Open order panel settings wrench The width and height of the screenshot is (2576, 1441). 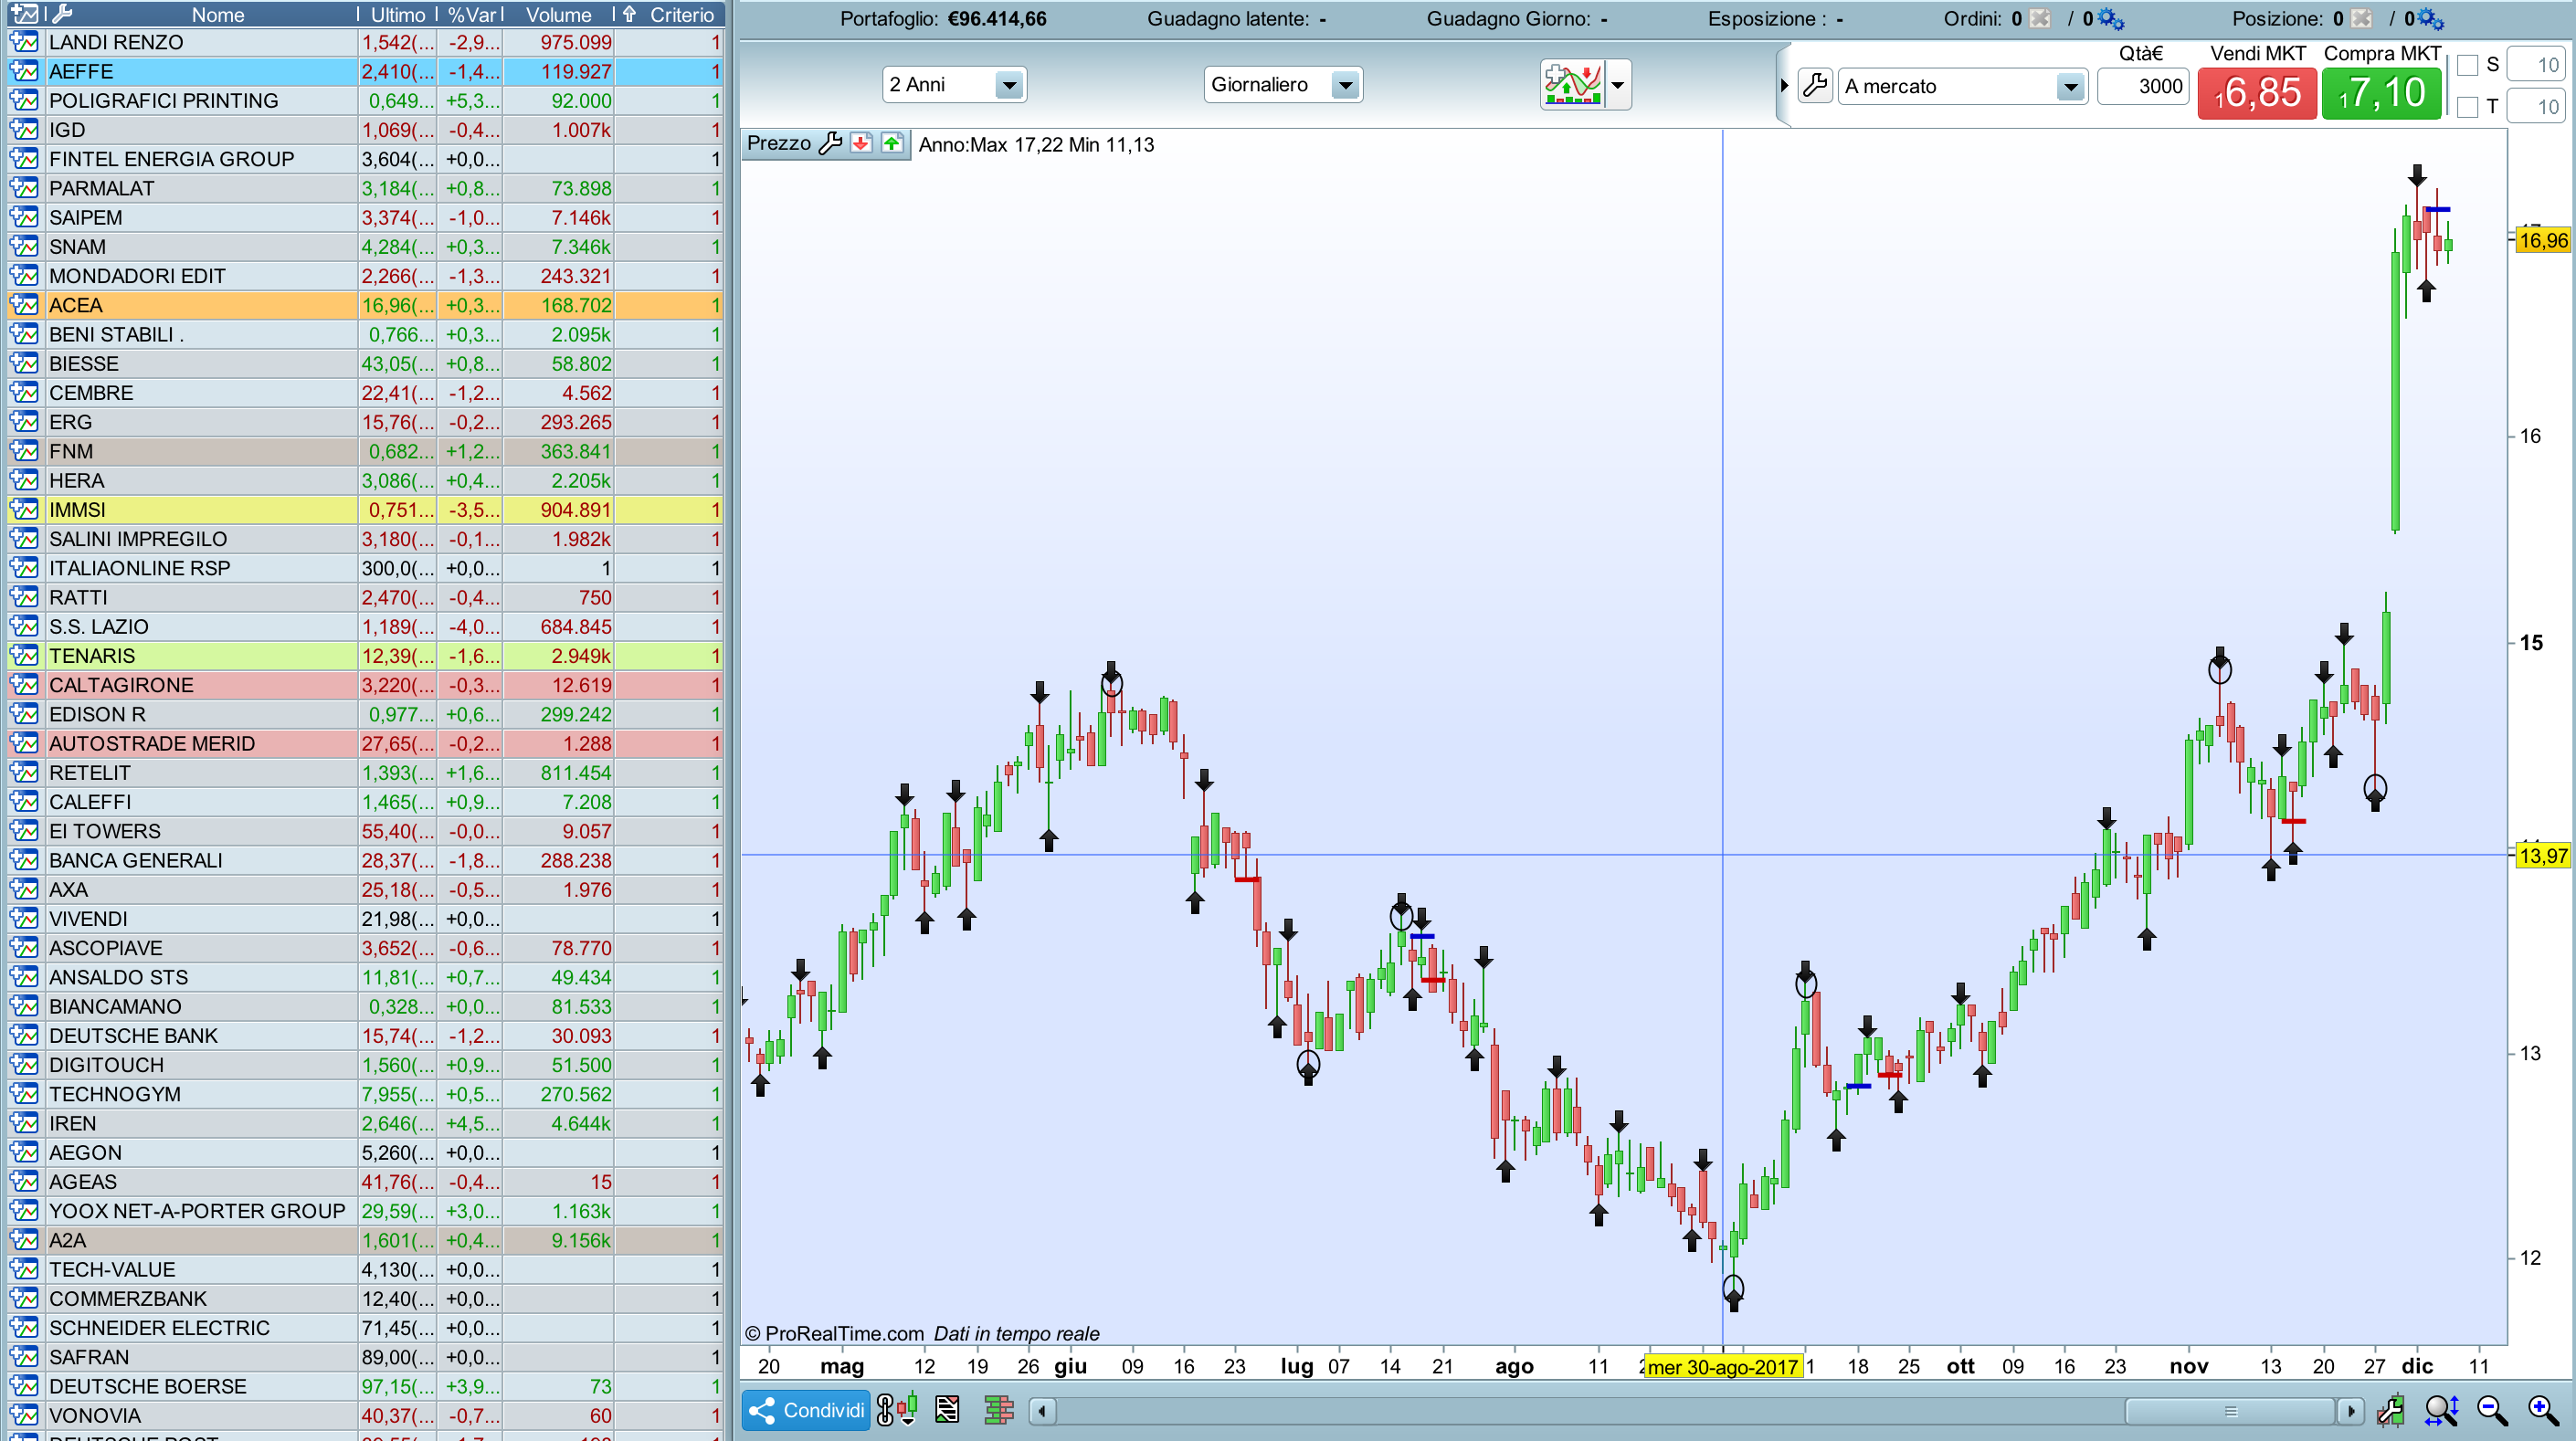tap(1814, 86)
